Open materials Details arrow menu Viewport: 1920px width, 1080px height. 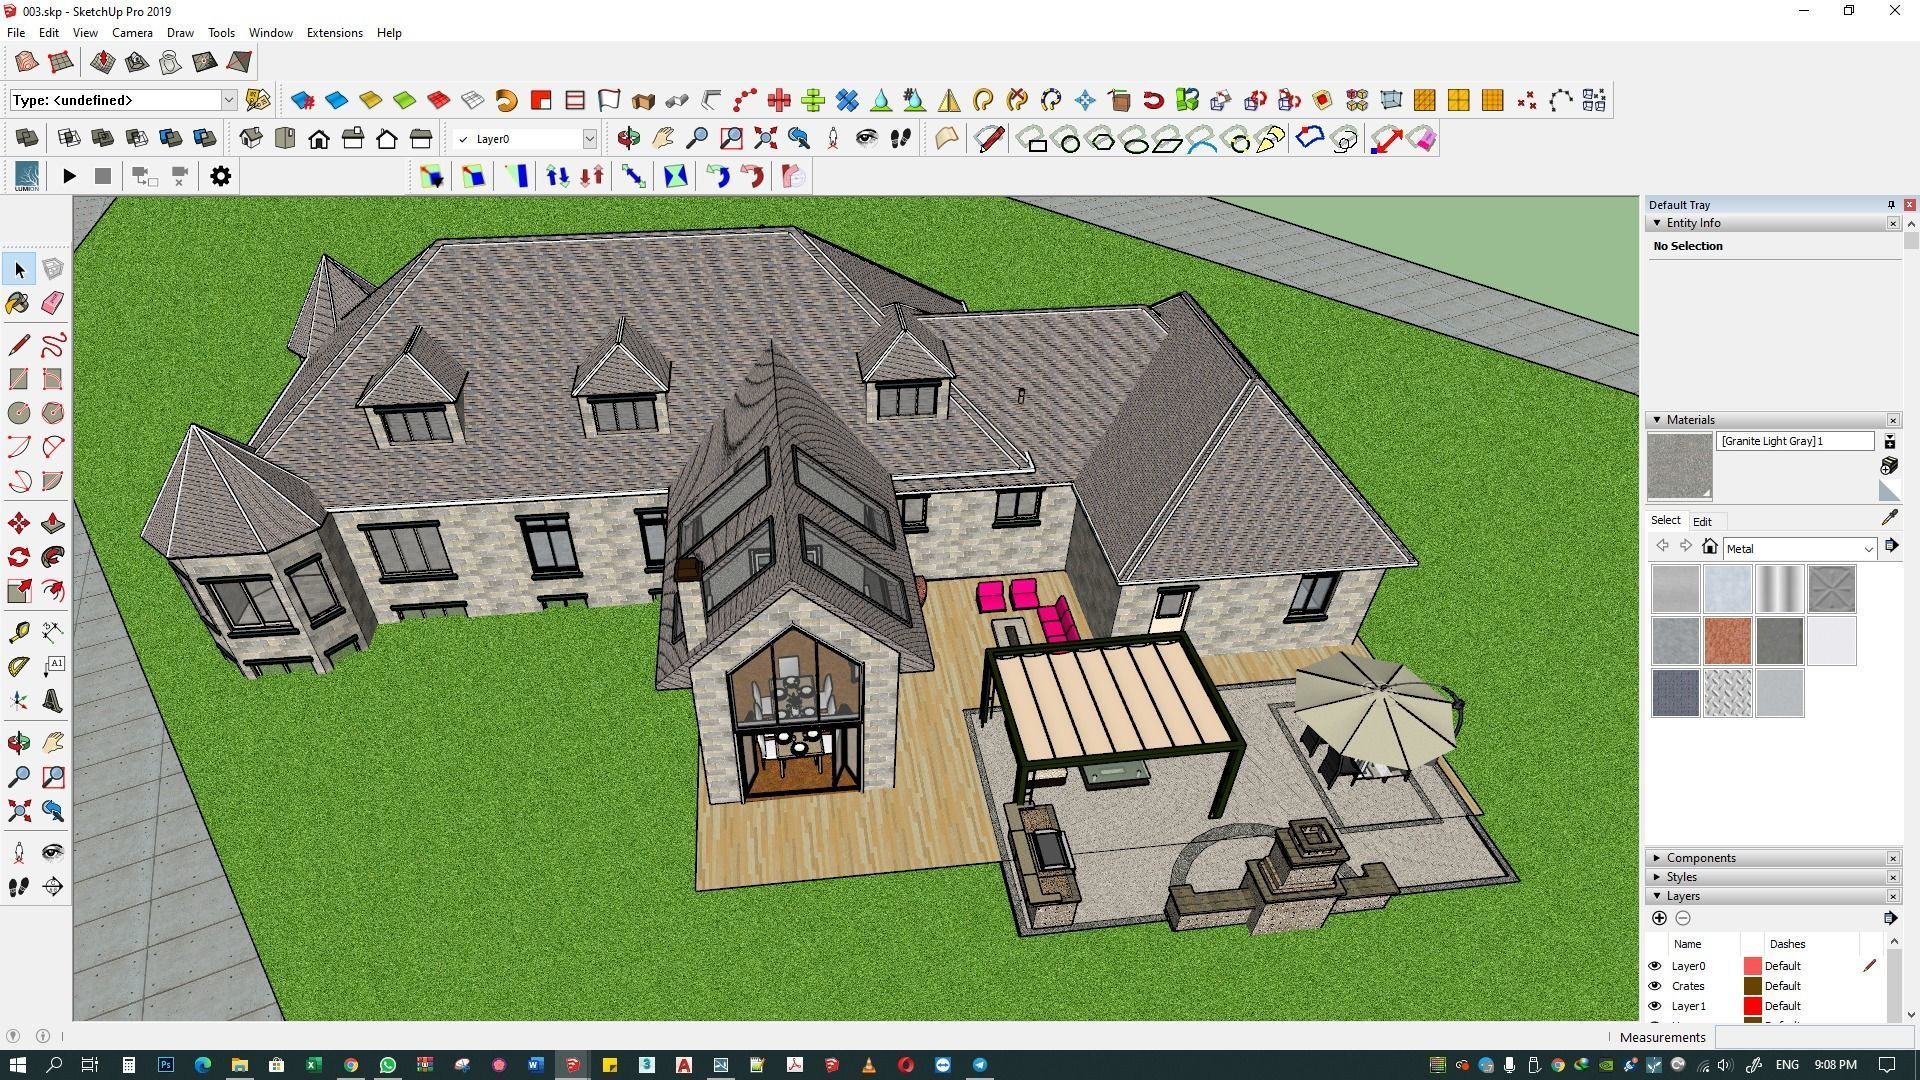[x=1890, y=546]
